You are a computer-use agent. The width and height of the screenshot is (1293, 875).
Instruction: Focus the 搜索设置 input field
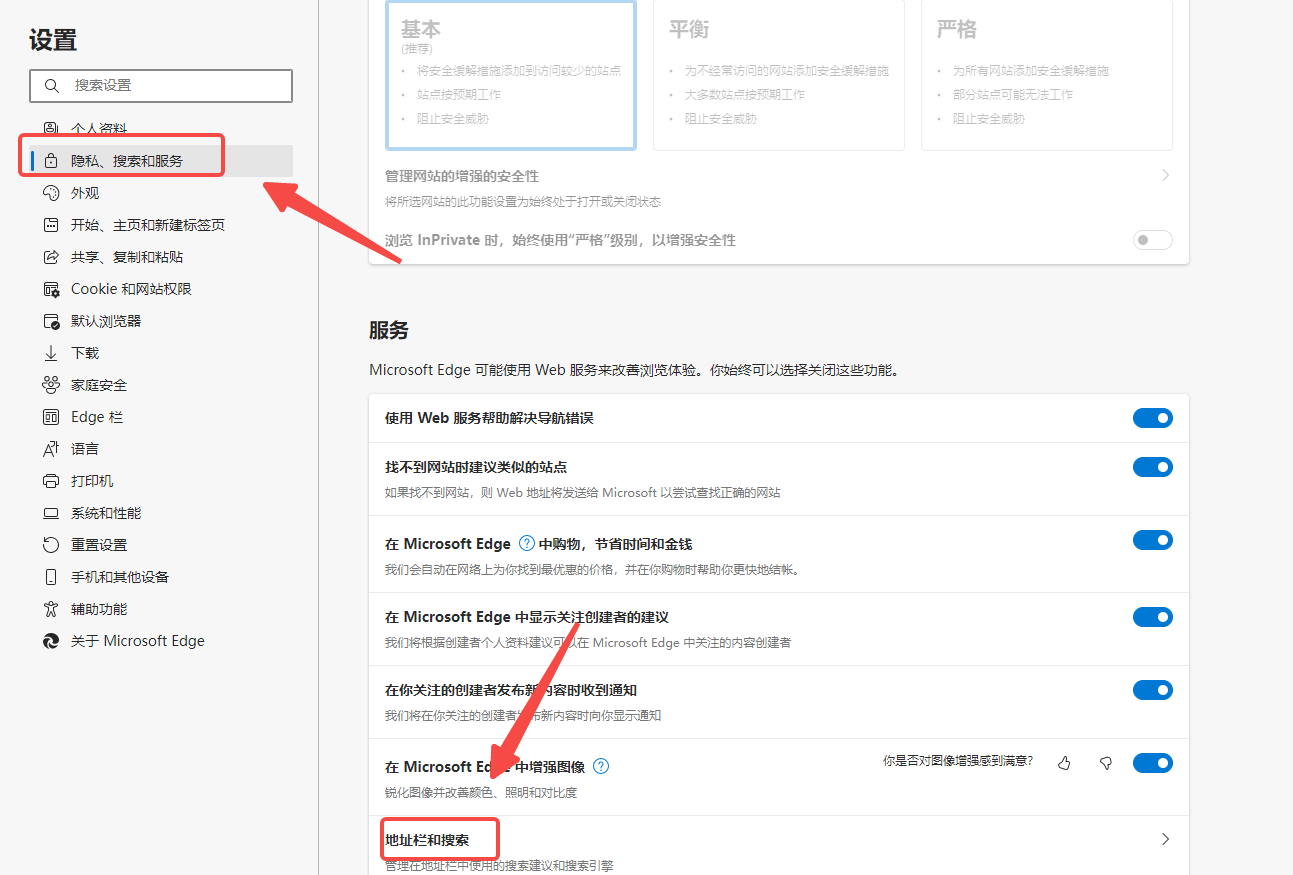pos(161,86)
